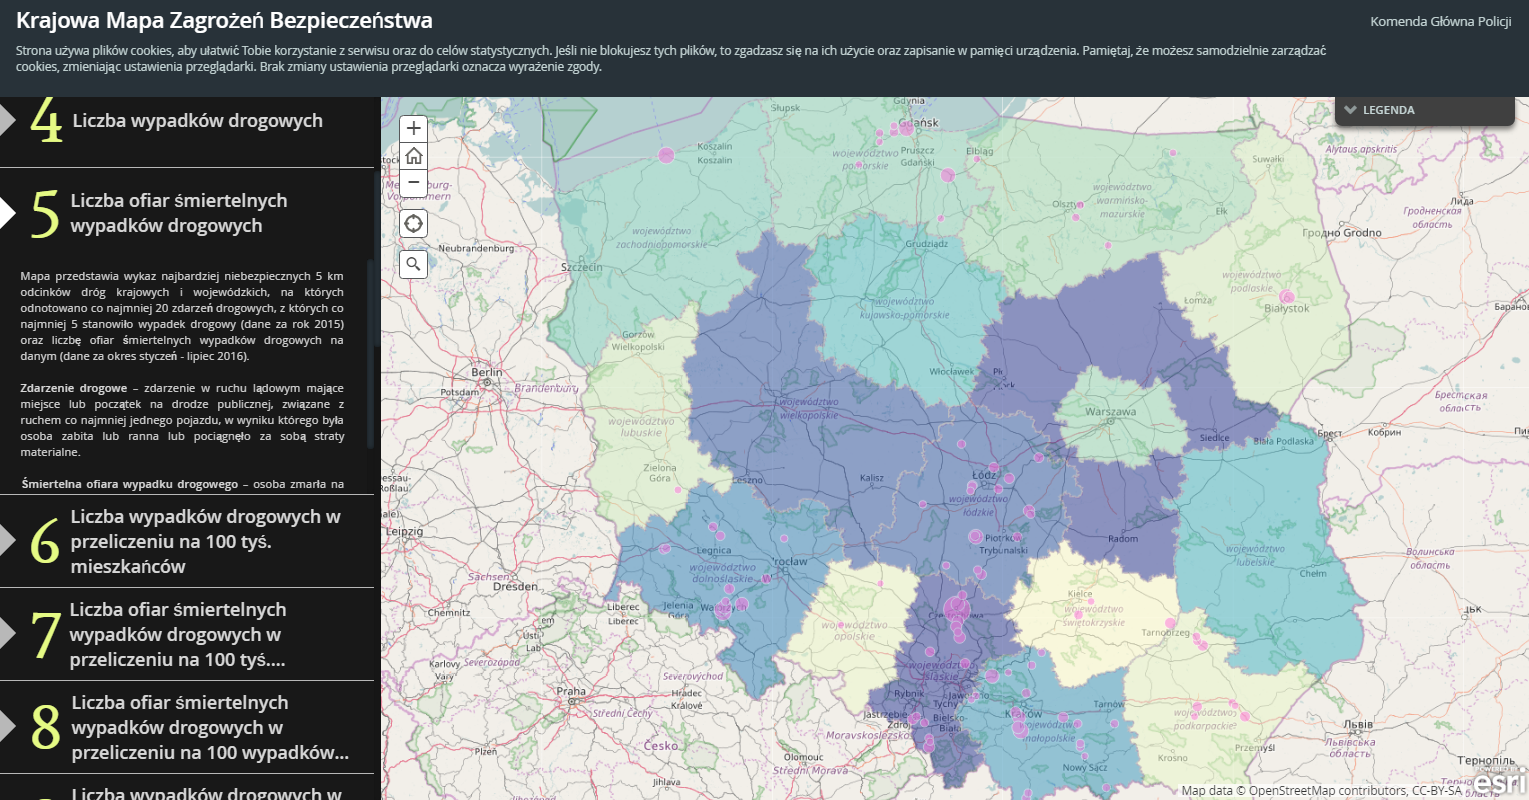
Task: Click the kujawsko-pomorskie voivodeship label
Action: tap(905, 308)
